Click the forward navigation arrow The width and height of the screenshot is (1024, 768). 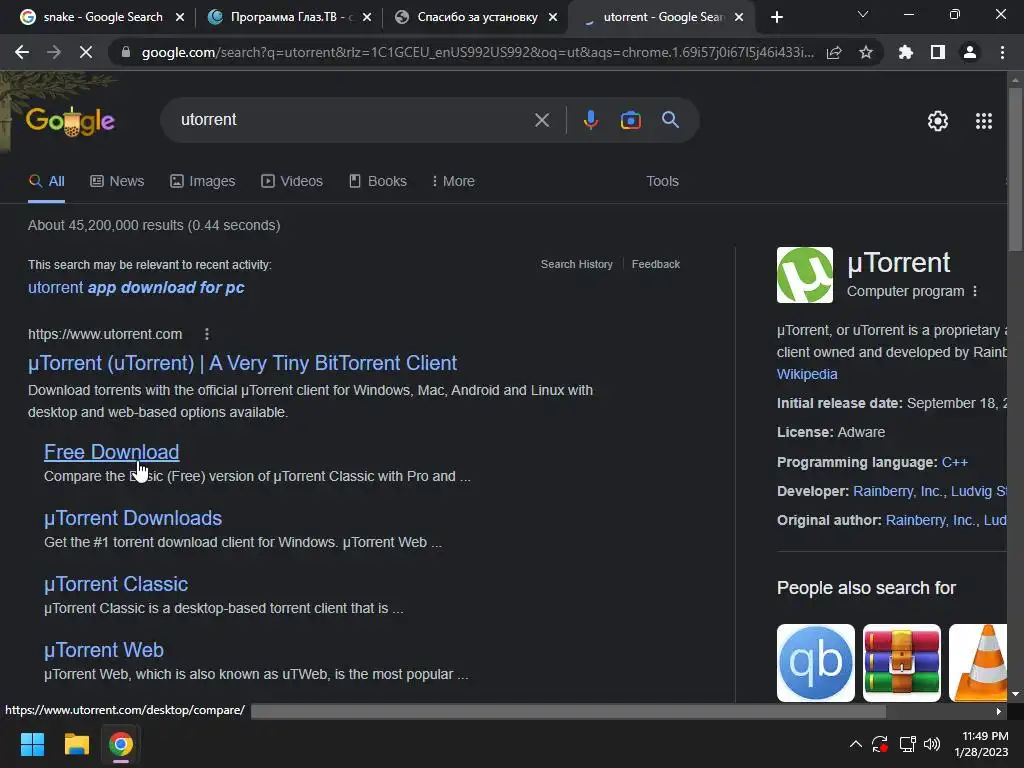pos(54,52)
